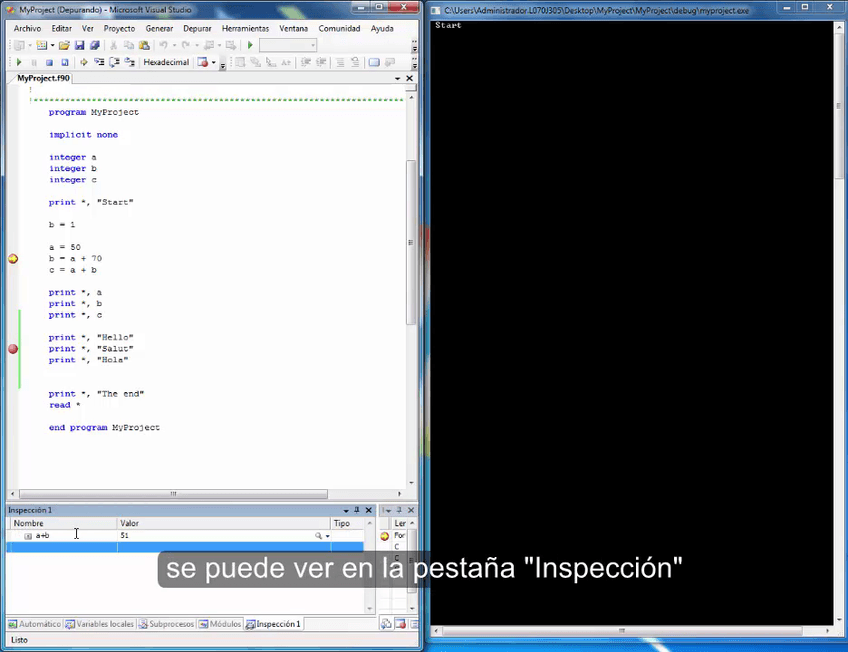Open the editor active files dropdown arrow
848x652 pixels.
pos(398,78)
